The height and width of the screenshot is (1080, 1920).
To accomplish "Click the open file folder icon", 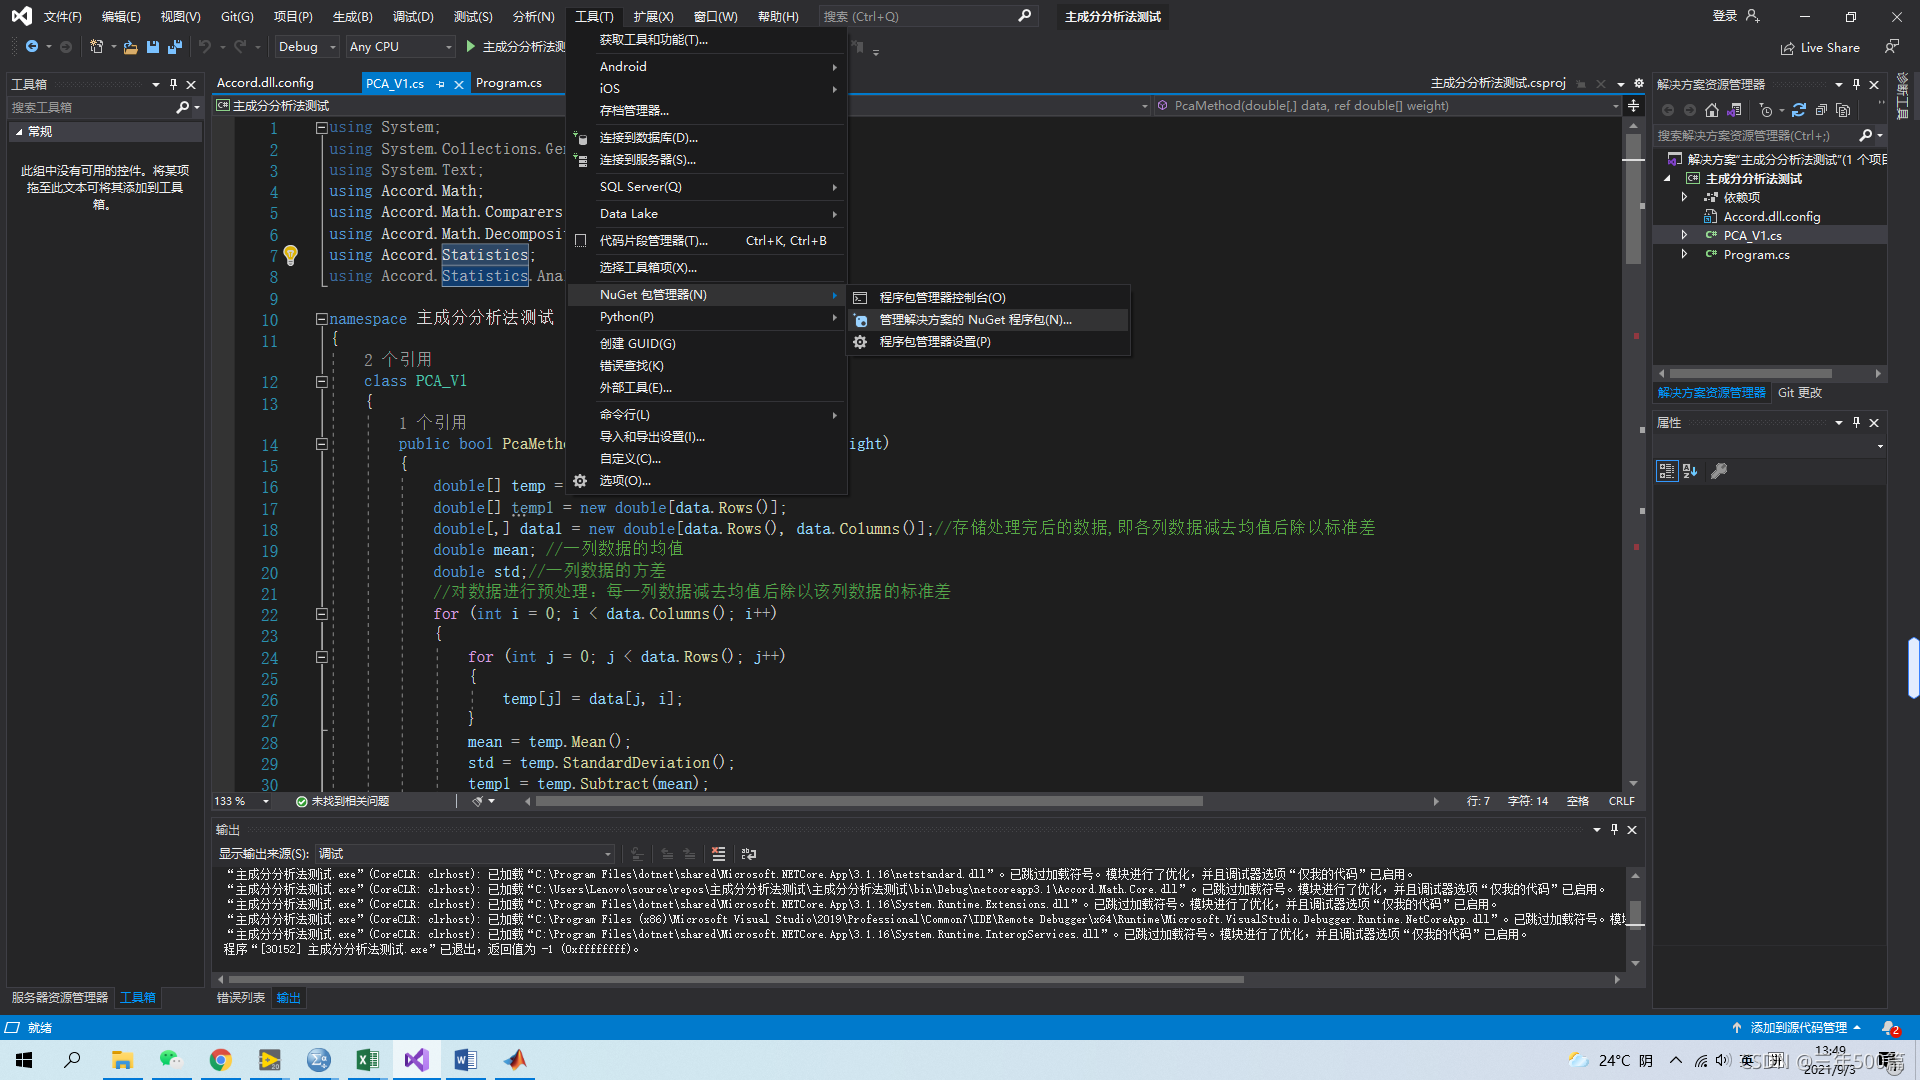I will [130, 46].
